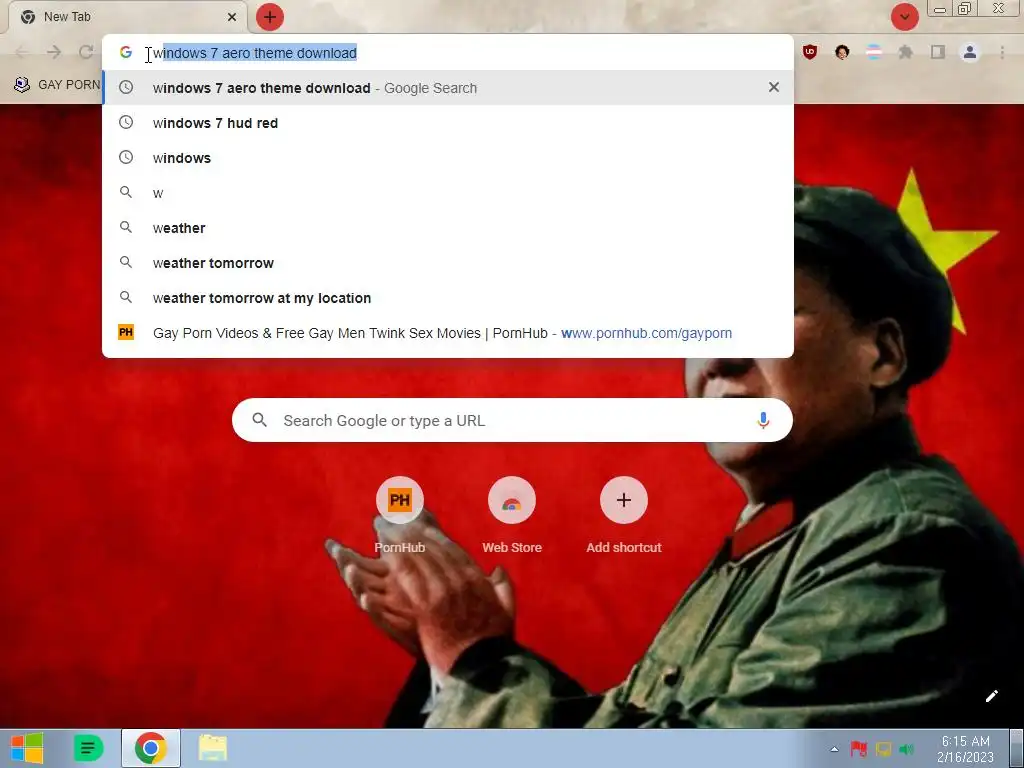Pick the 'weather' search suggestion
Image resolution: width=1024 pixels, height=768 pixels.
448,228
